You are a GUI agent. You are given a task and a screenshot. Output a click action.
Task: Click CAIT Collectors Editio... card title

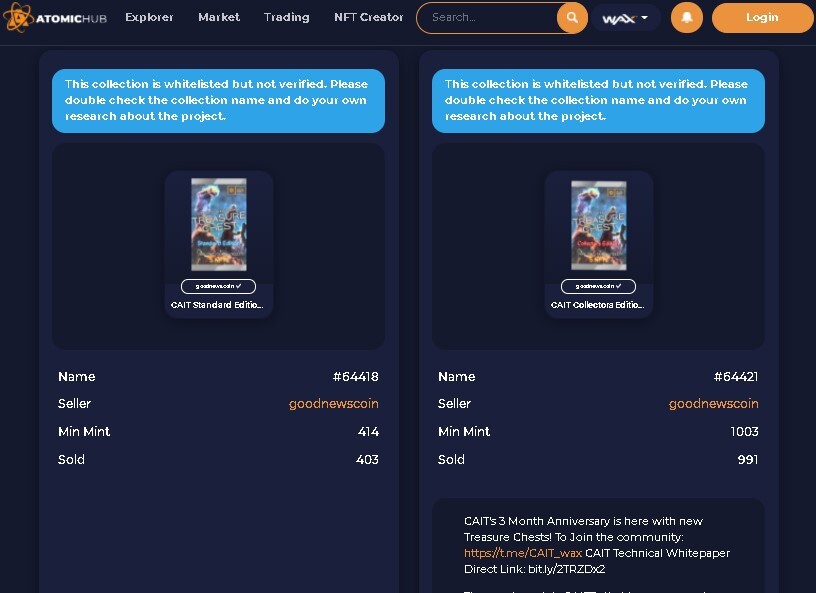coord(597,305)
